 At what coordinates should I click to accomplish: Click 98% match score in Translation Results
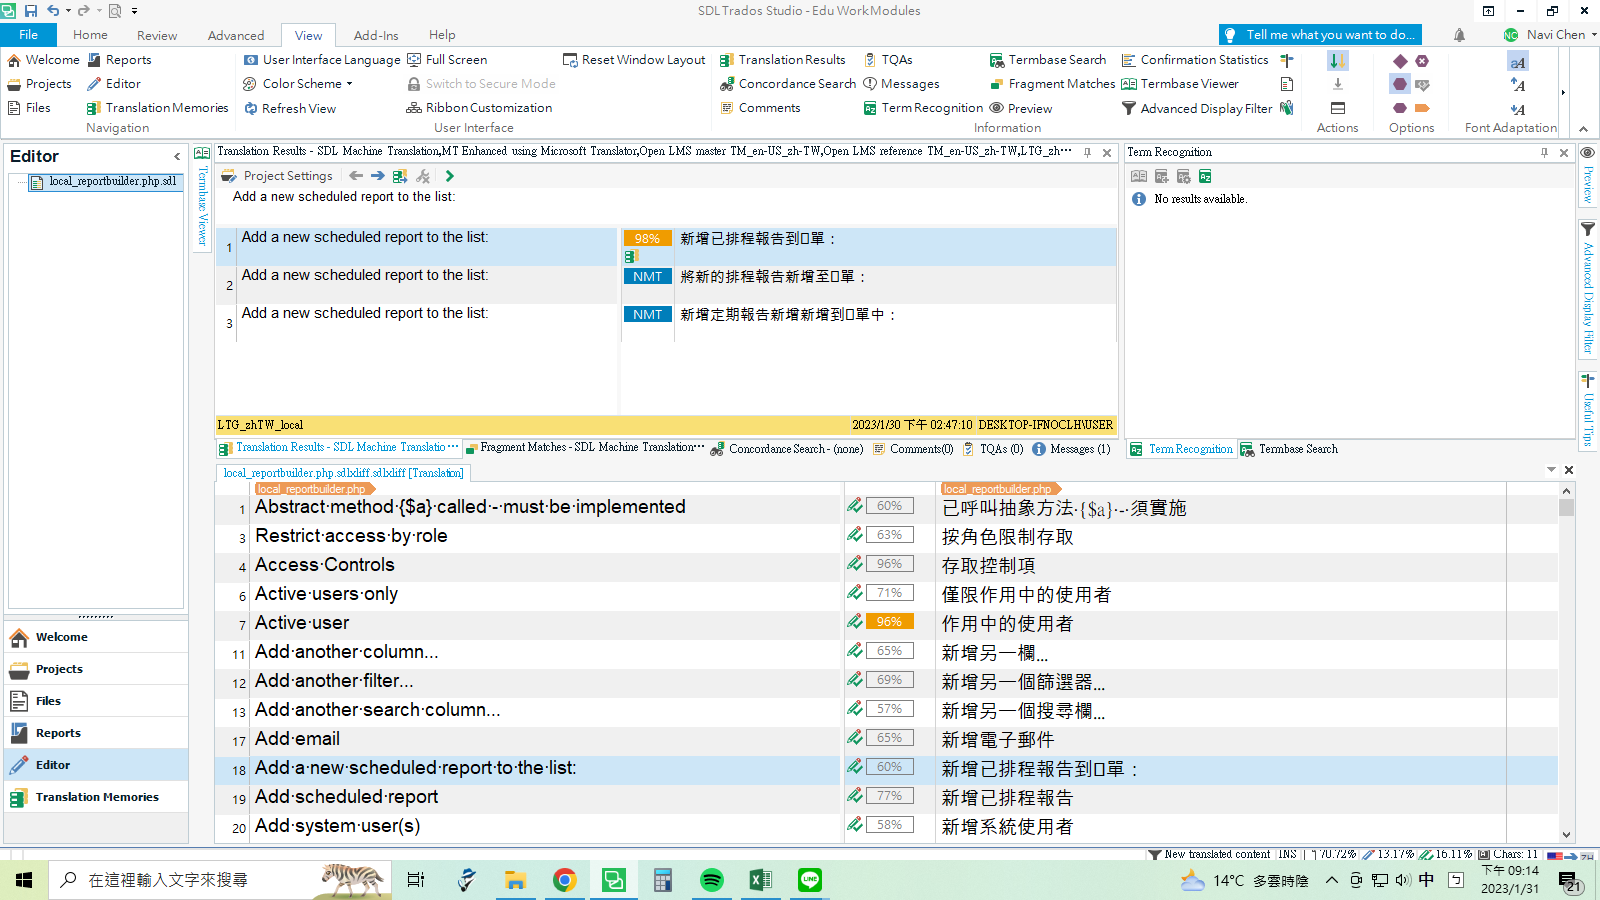[647, 238]
